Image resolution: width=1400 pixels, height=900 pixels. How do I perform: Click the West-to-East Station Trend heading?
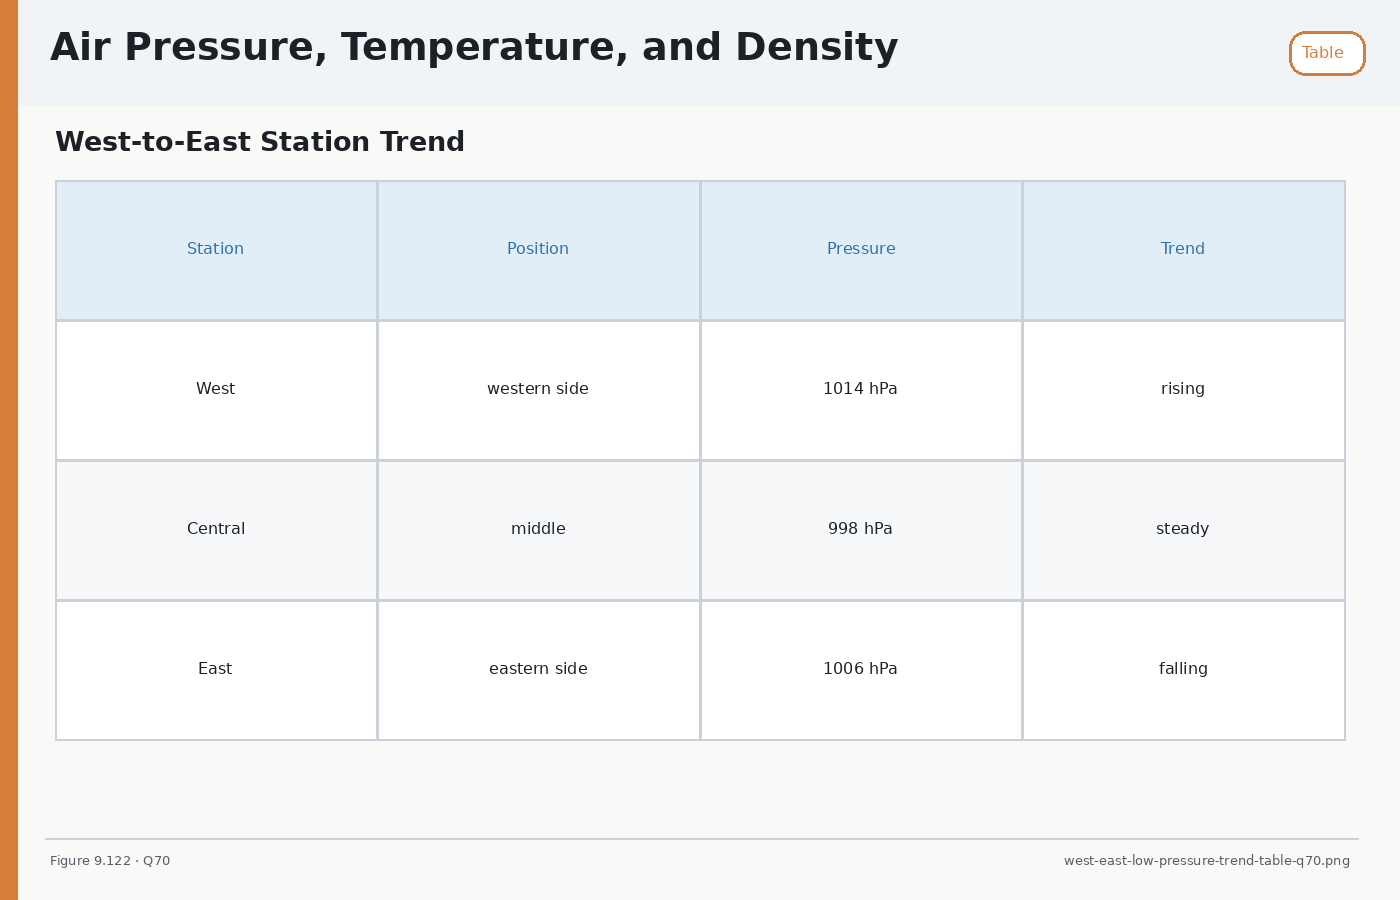coord(260,142)
